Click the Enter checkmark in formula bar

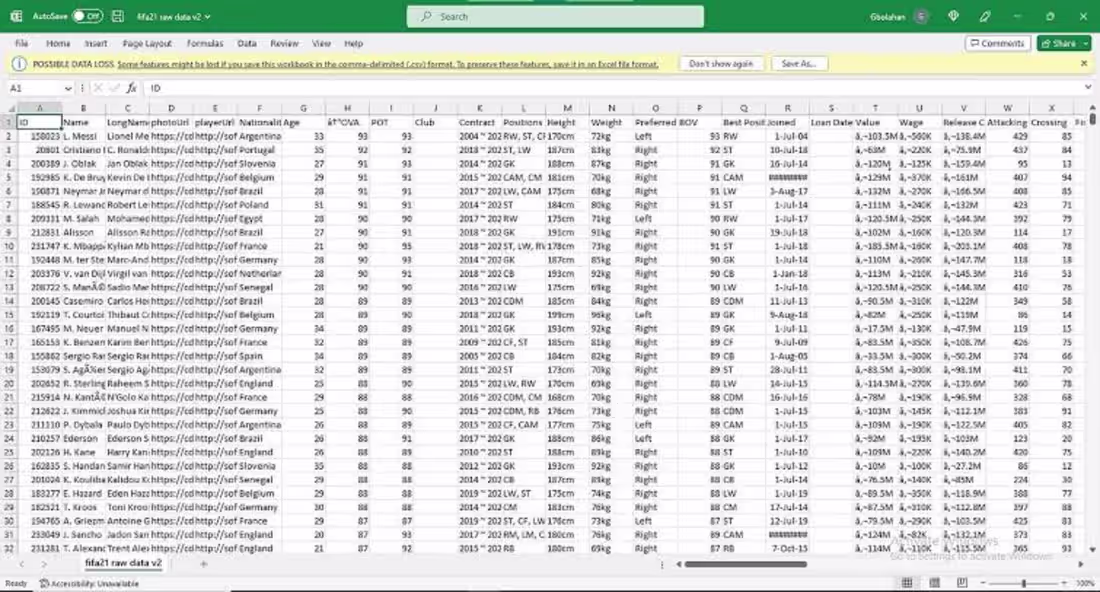(x=113, y=89)
